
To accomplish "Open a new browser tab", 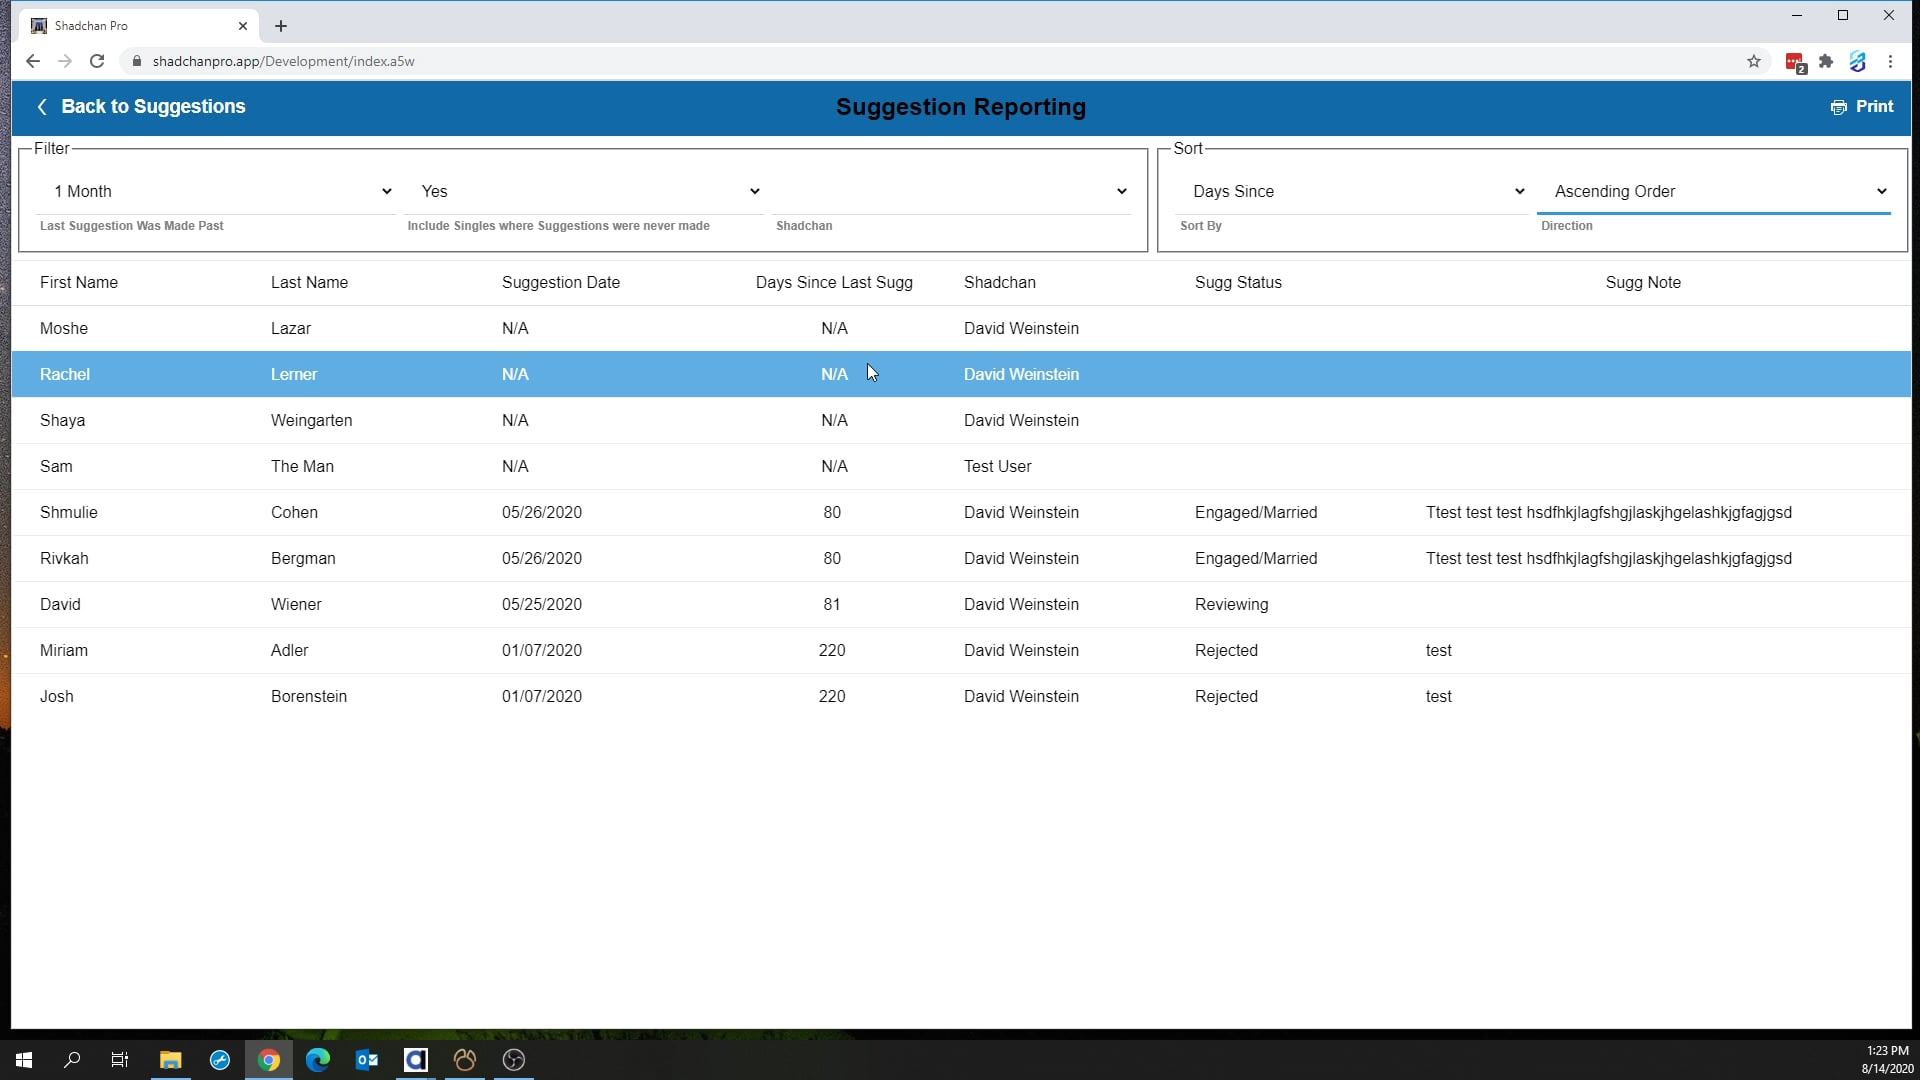I will 281,26.
